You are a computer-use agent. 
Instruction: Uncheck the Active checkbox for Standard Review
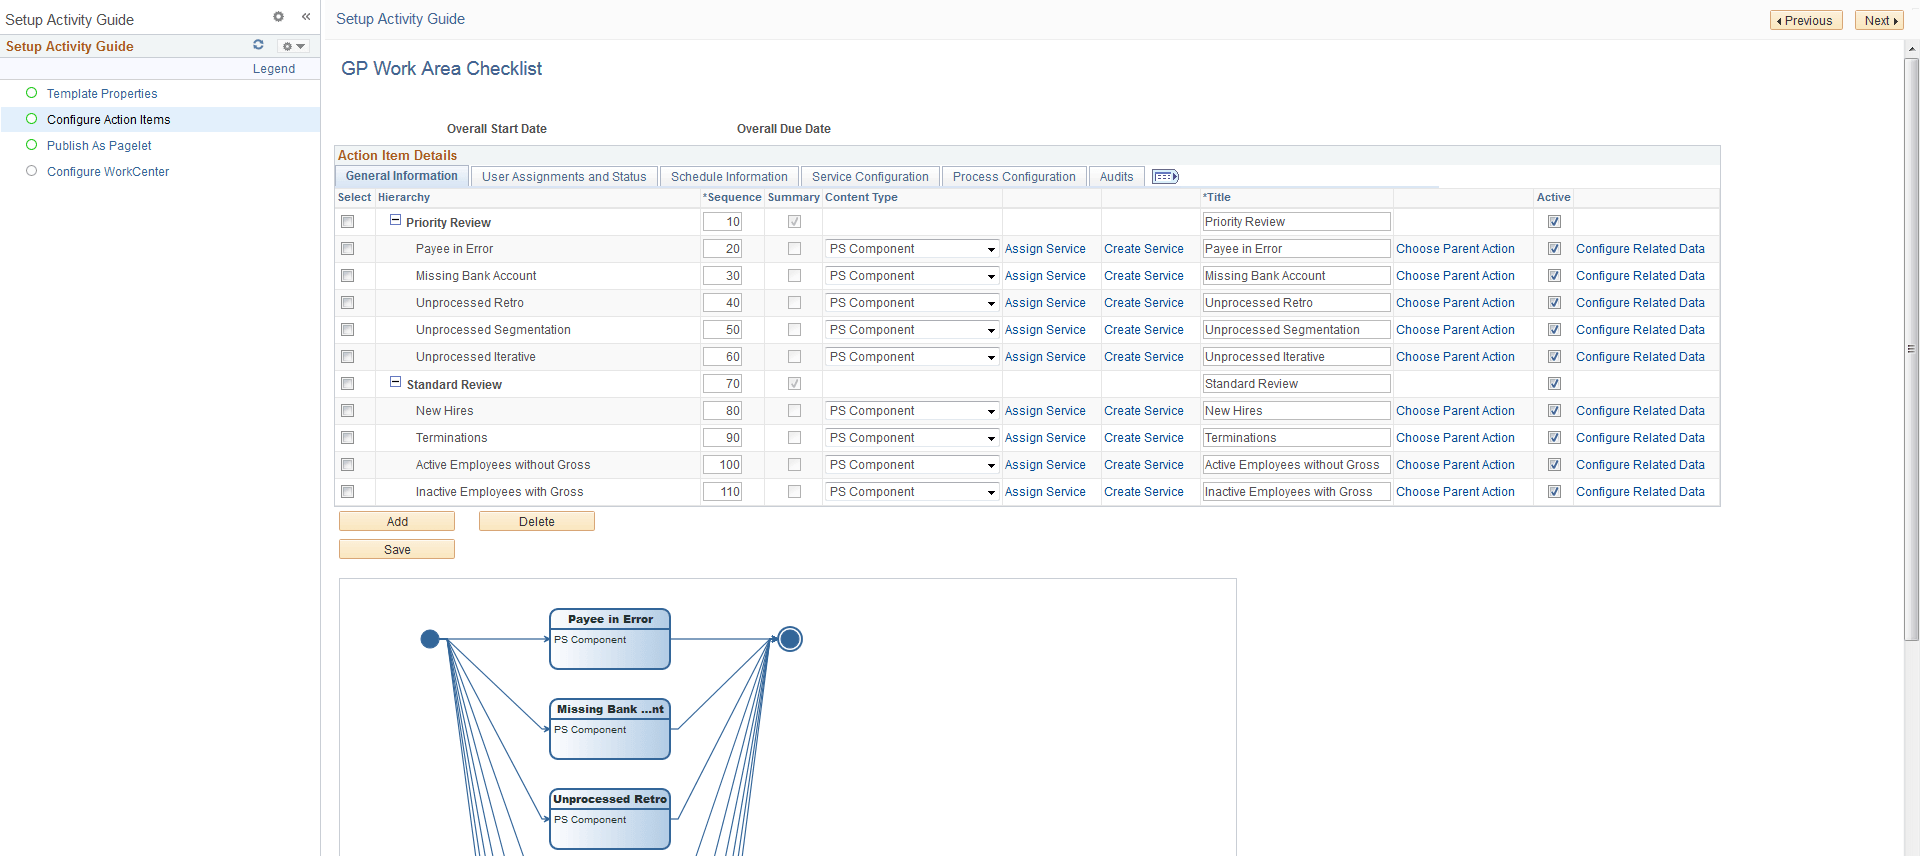pos(1554,384)
